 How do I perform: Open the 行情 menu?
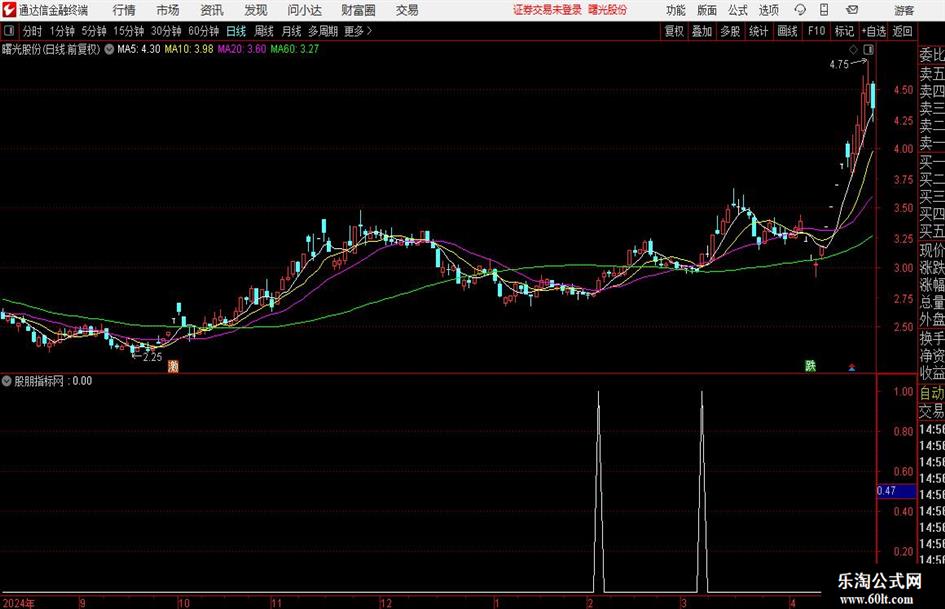point(124,10)
